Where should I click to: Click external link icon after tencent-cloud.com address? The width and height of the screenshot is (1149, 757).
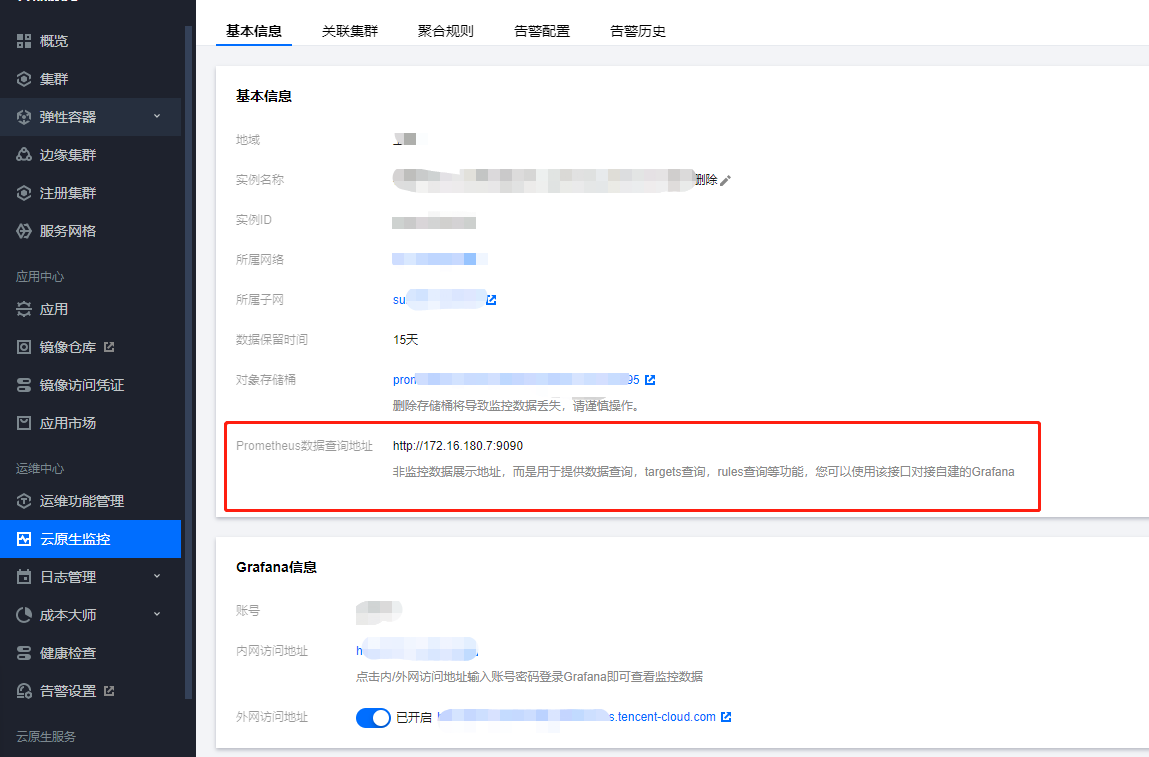pos(726,717)
